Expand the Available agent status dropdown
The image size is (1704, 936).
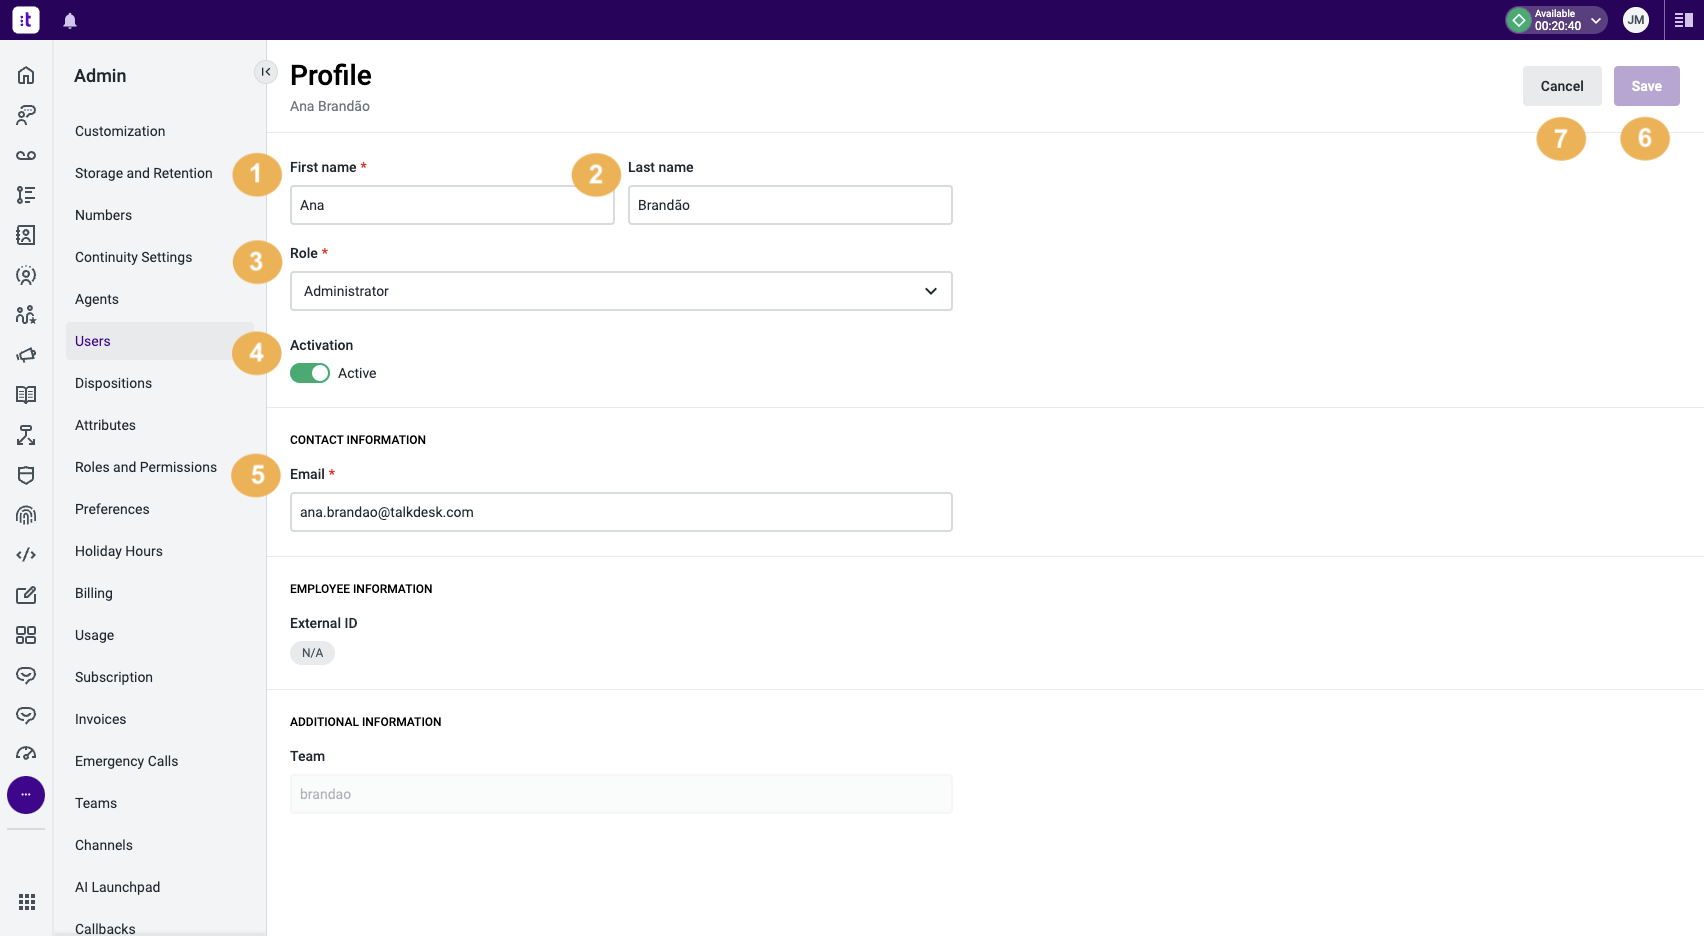pos(1596,20)
